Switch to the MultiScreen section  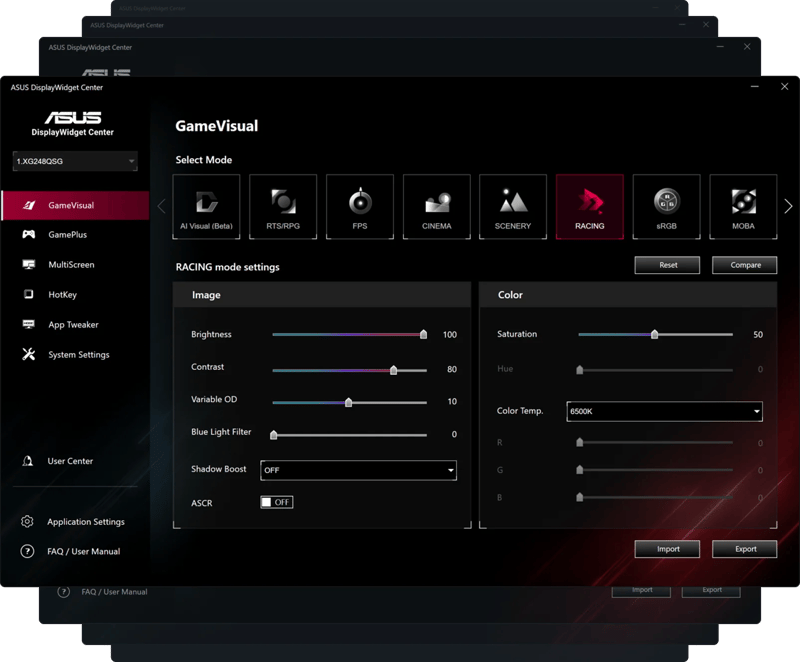click(71, 265)
